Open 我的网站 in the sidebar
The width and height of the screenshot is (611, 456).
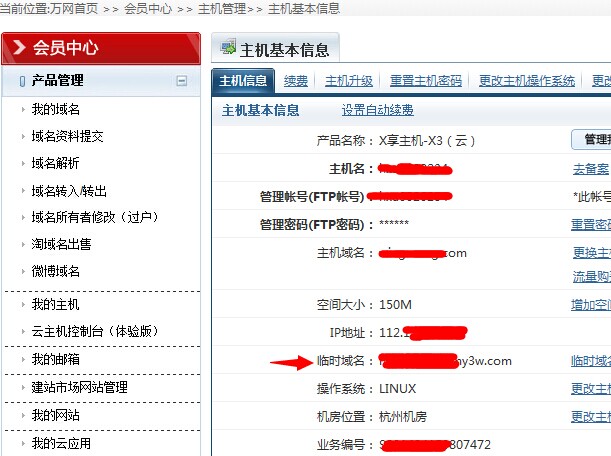pos(56,415)
